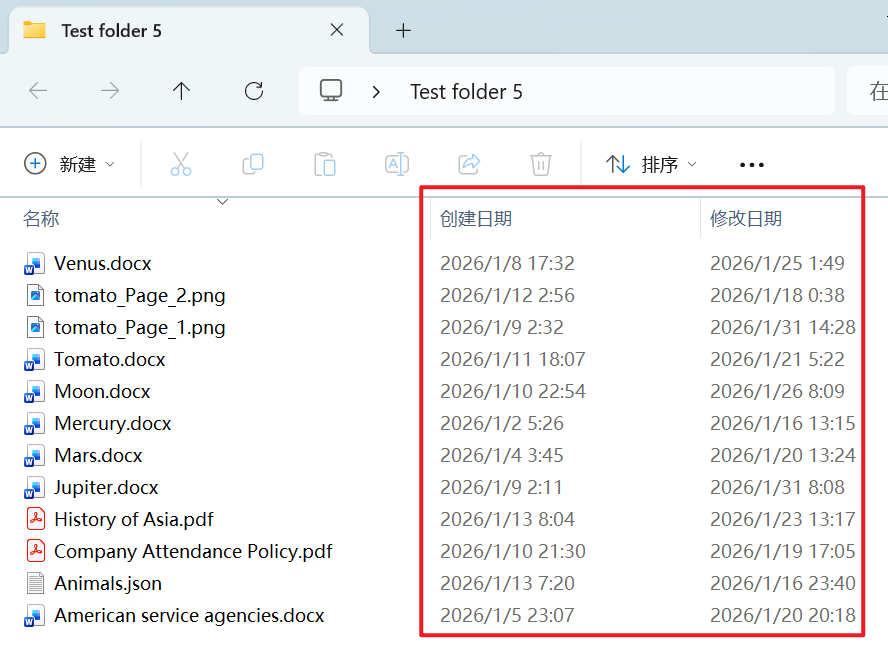Click the Word icon beside Venus.docx
The image size is (888, 648).
pyautogui.click(x=35, y=263)
